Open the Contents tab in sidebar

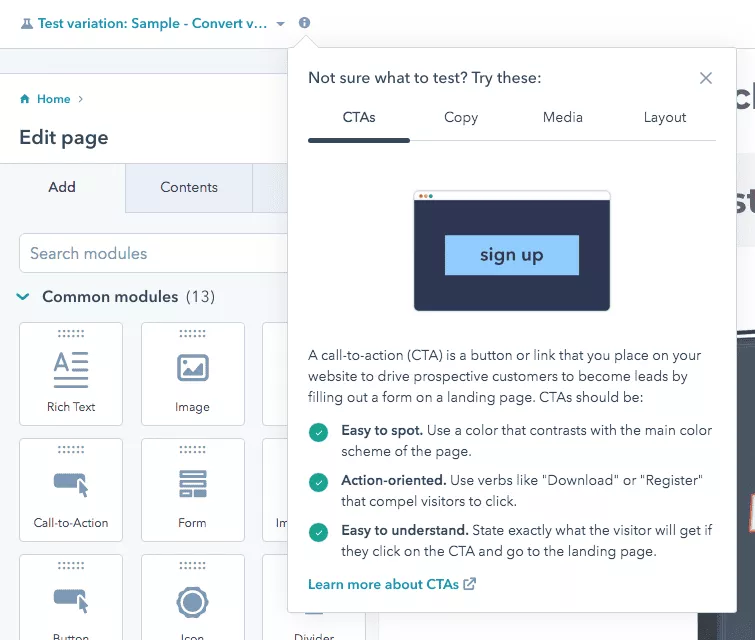189,187
